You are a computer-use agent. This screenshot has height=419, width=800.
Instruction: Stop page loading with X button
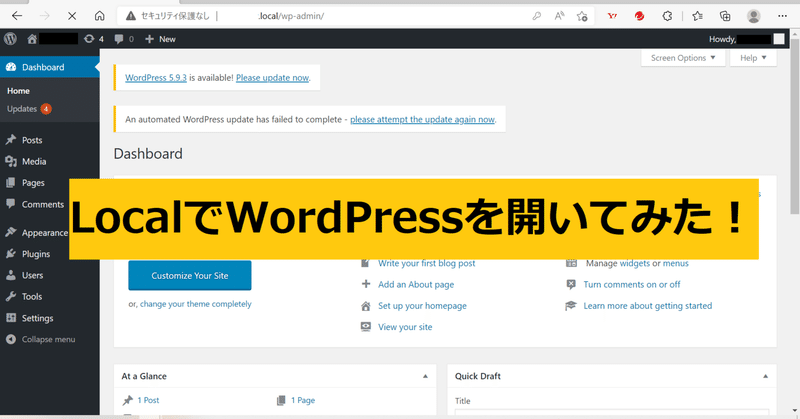click(72, 16)
